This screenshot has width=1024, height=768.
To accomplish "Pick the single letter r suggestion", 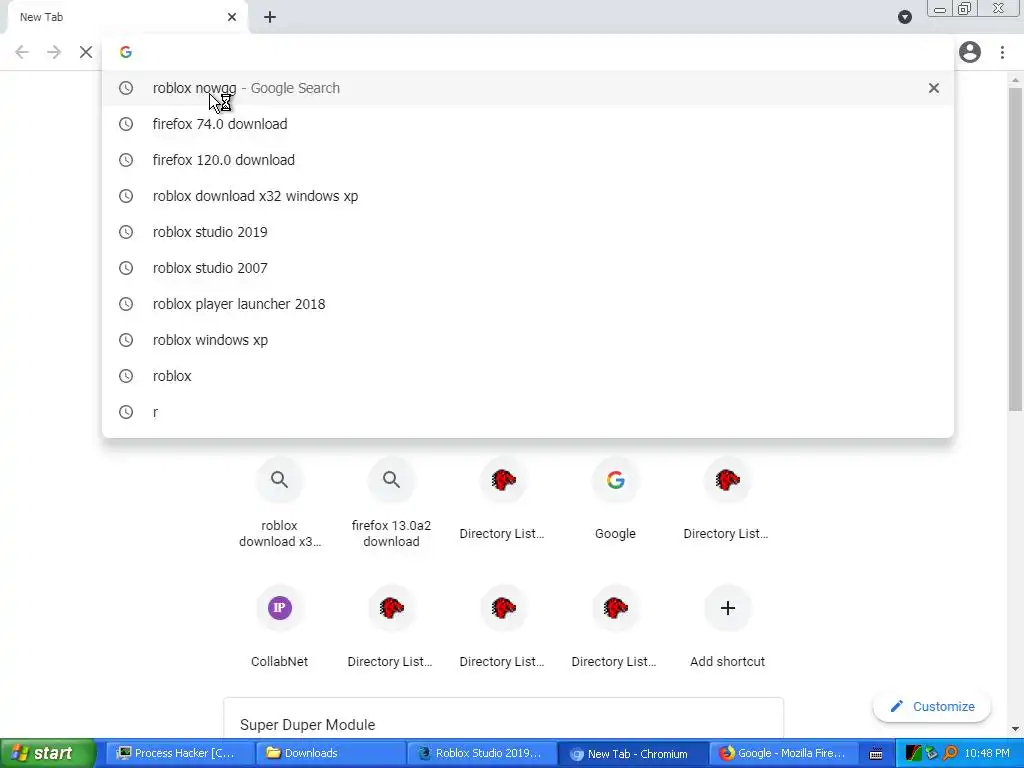I will point(528,411).
